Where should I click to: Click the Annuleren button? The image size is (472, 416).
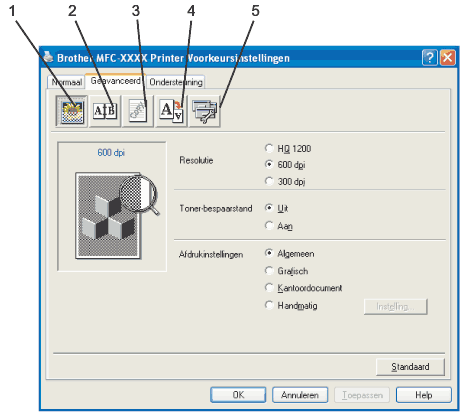point(300,395)
